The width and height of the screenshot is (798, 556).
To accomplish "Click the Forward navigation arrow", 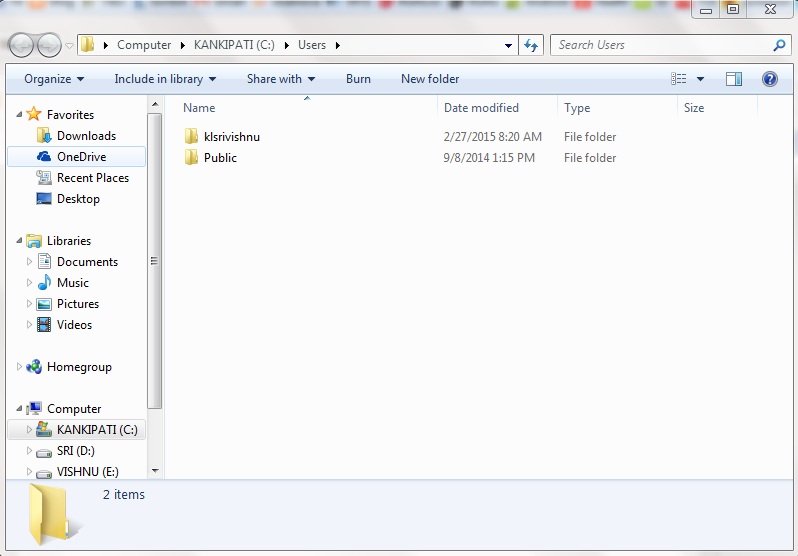I will point(49,45).
